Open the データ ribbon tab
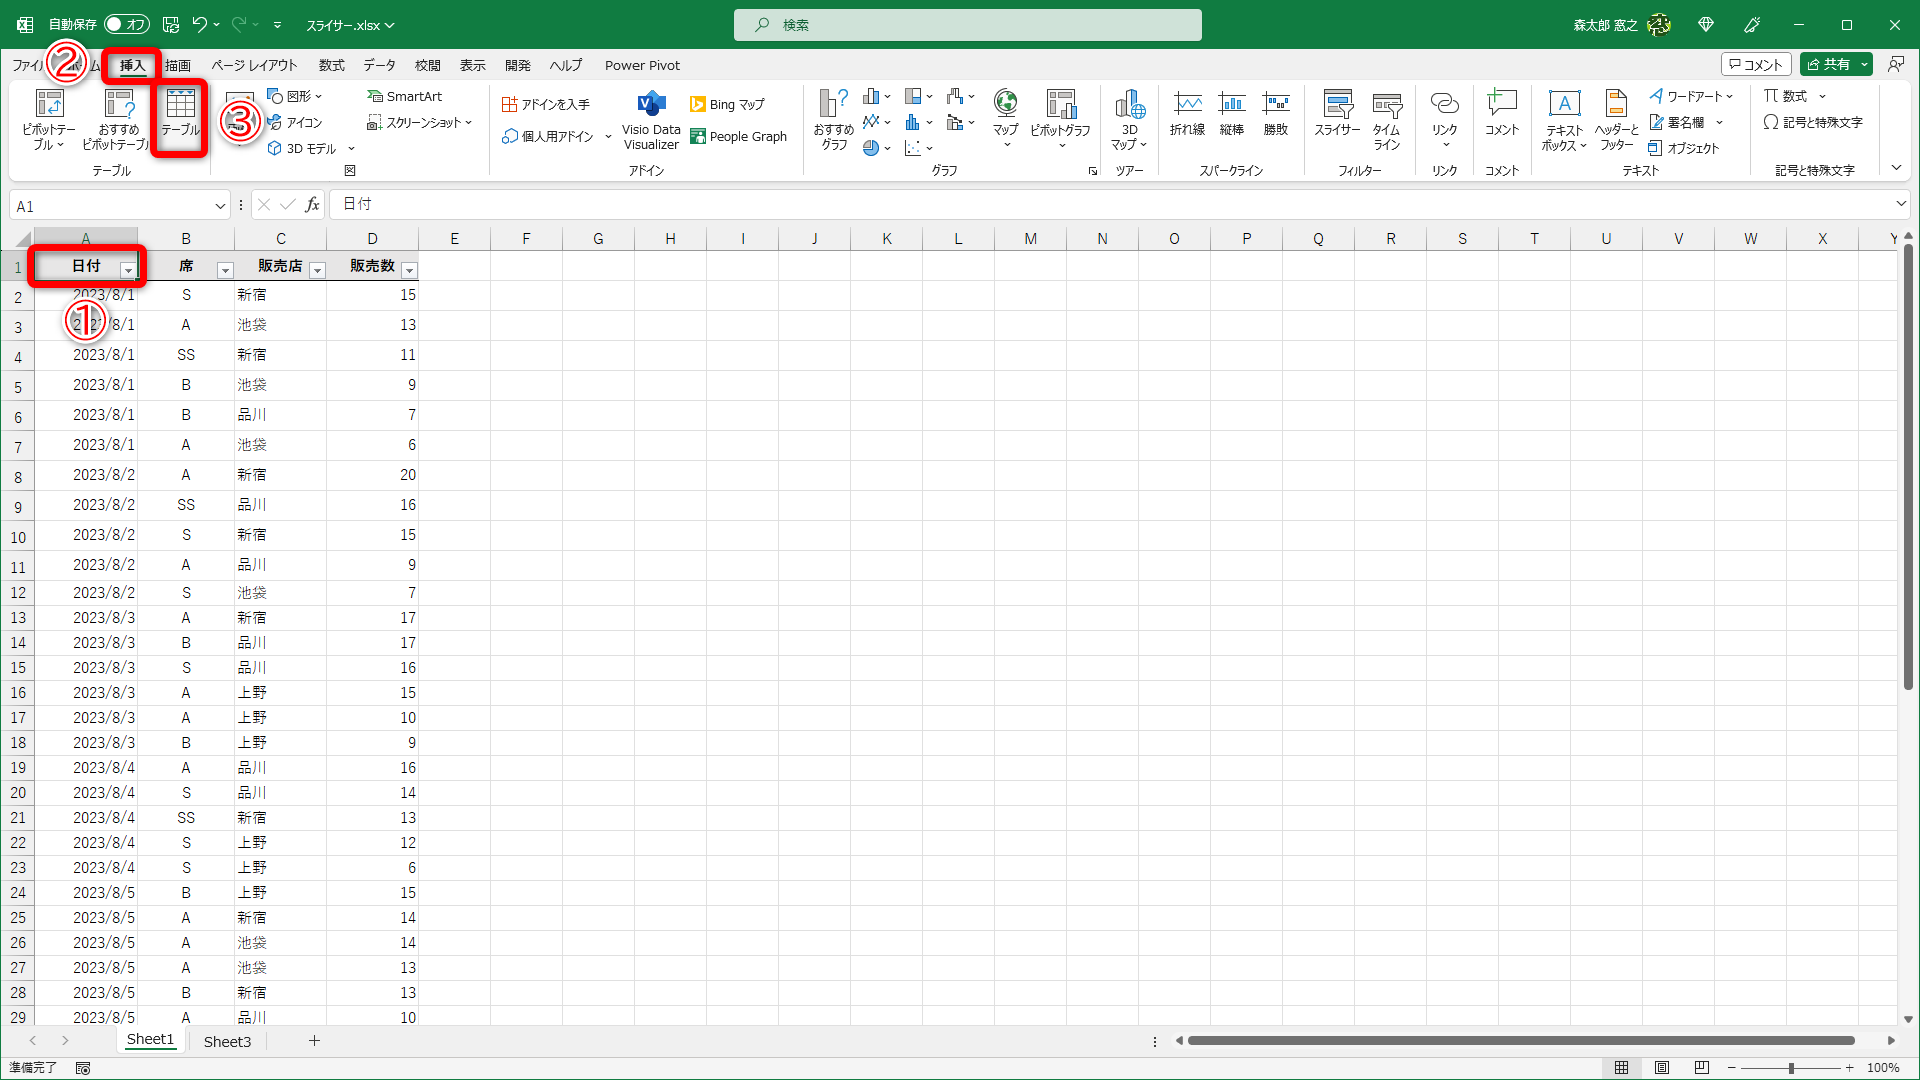The width and height of the screenshot is (1920, 1080). click(x=379, y=65)
